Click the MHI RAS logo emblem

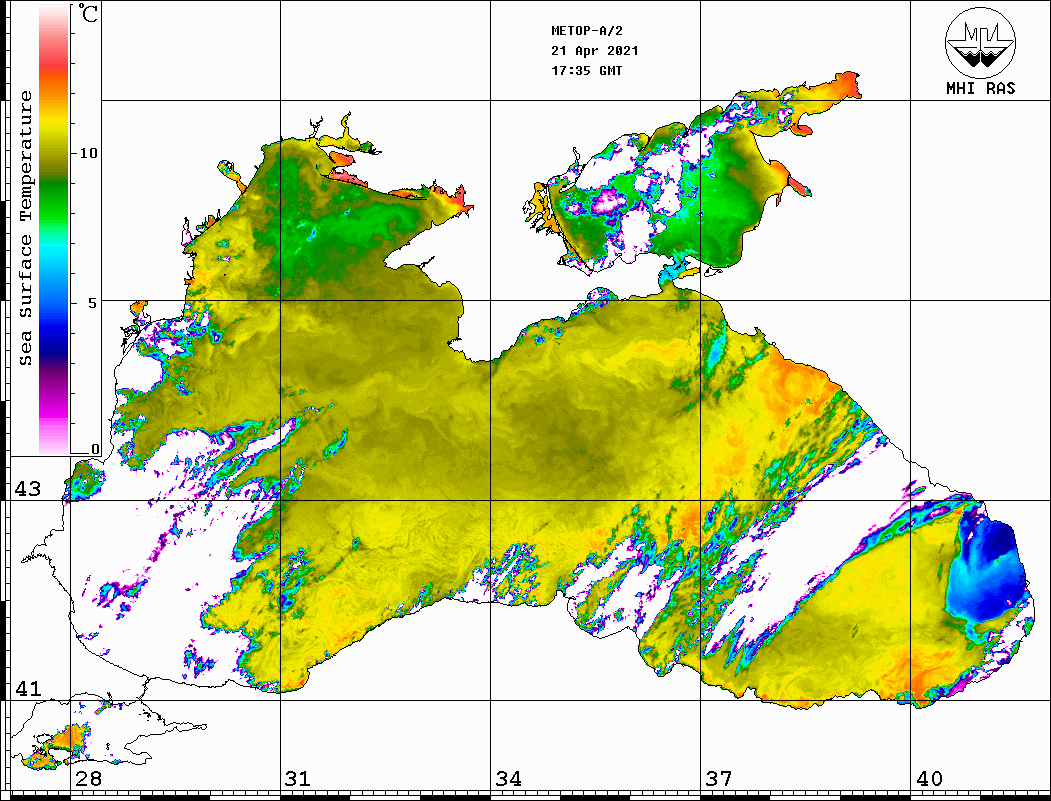point(981,42)
